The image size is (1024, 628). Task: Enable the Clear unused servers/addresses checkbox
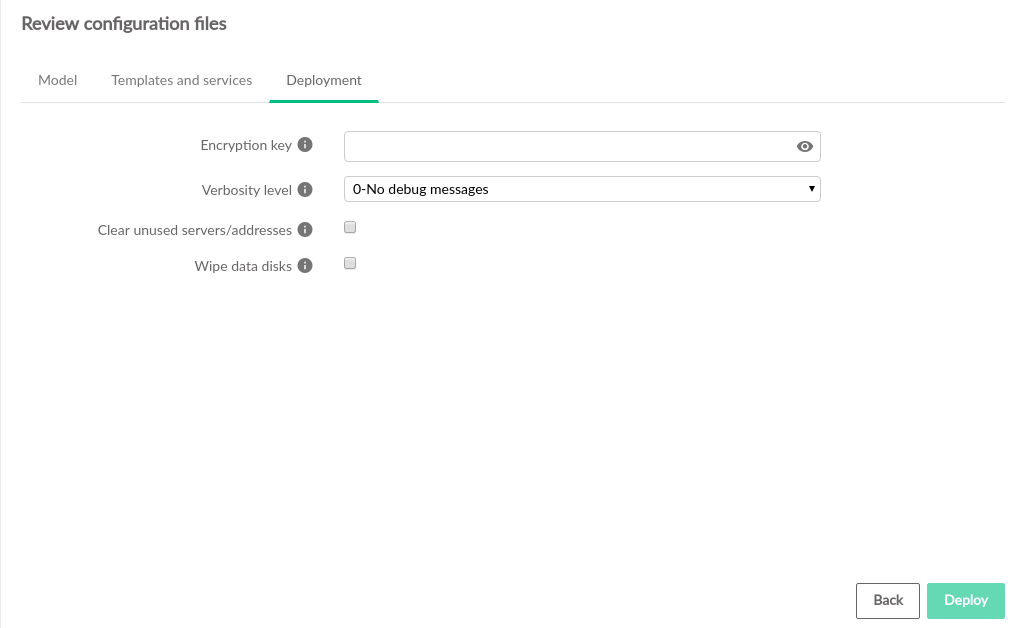(x=350, y=228)
